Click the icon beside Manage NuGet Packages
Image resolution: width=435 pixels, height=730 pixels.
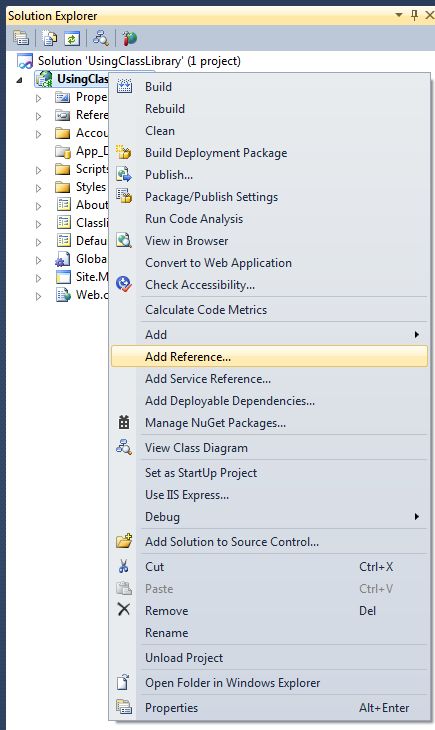coord(124,422)
